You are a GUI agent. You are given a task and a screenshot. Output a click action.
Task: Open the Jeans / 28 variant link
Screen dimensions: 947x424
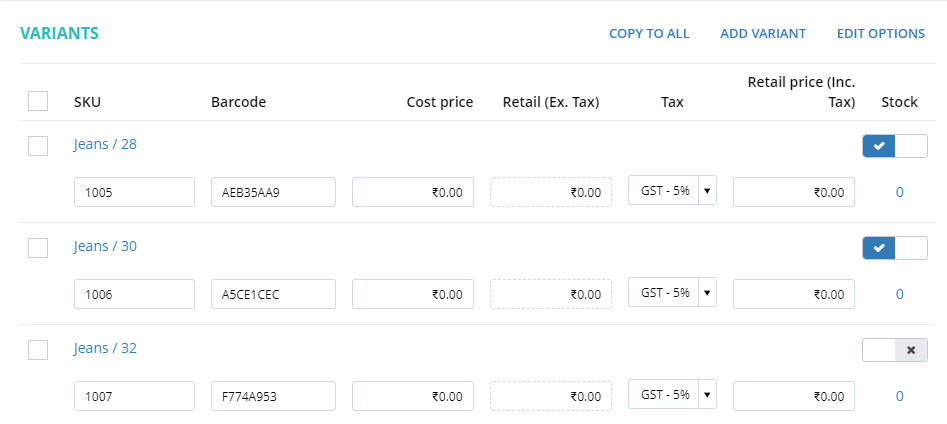105,144
